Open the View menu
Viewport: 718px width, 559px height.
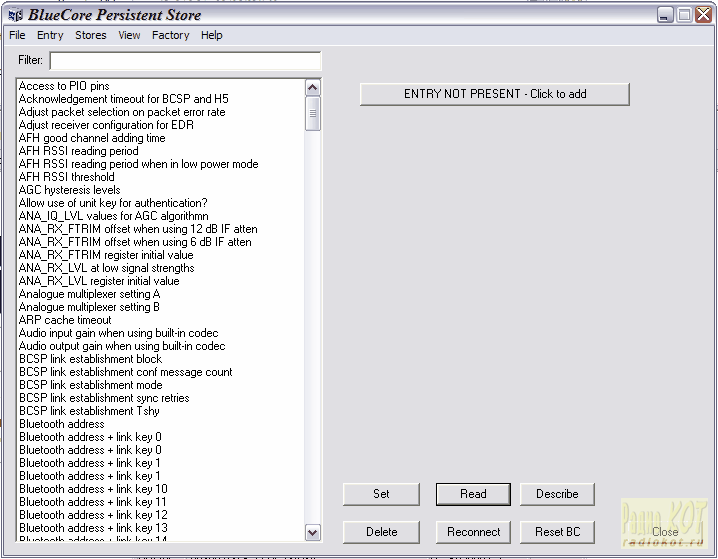pos(129,35)
